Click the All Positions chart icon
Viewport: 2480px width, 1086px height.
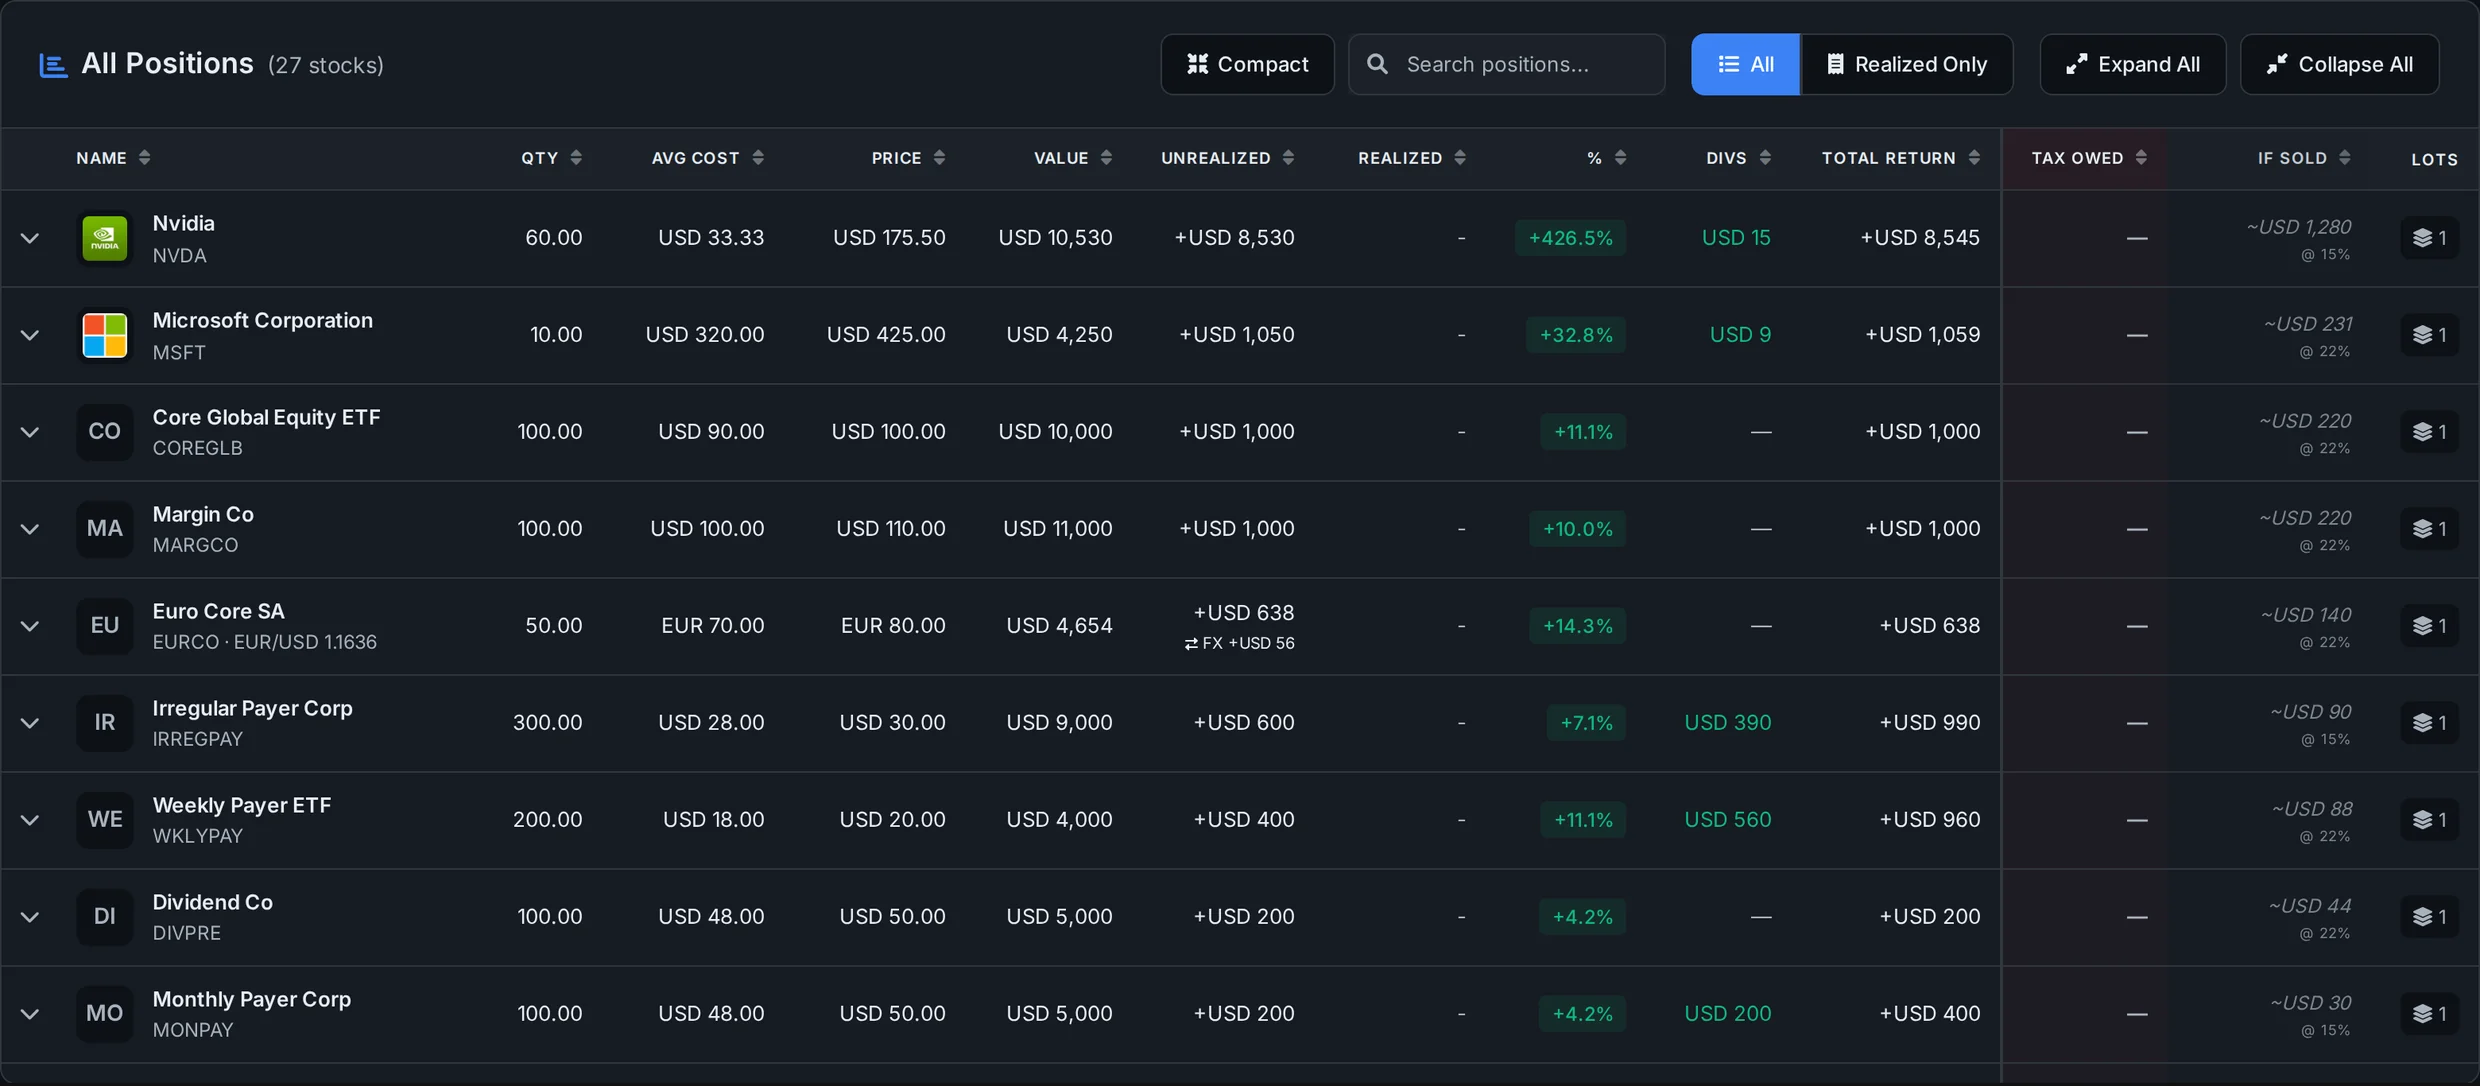click(53, 65)
